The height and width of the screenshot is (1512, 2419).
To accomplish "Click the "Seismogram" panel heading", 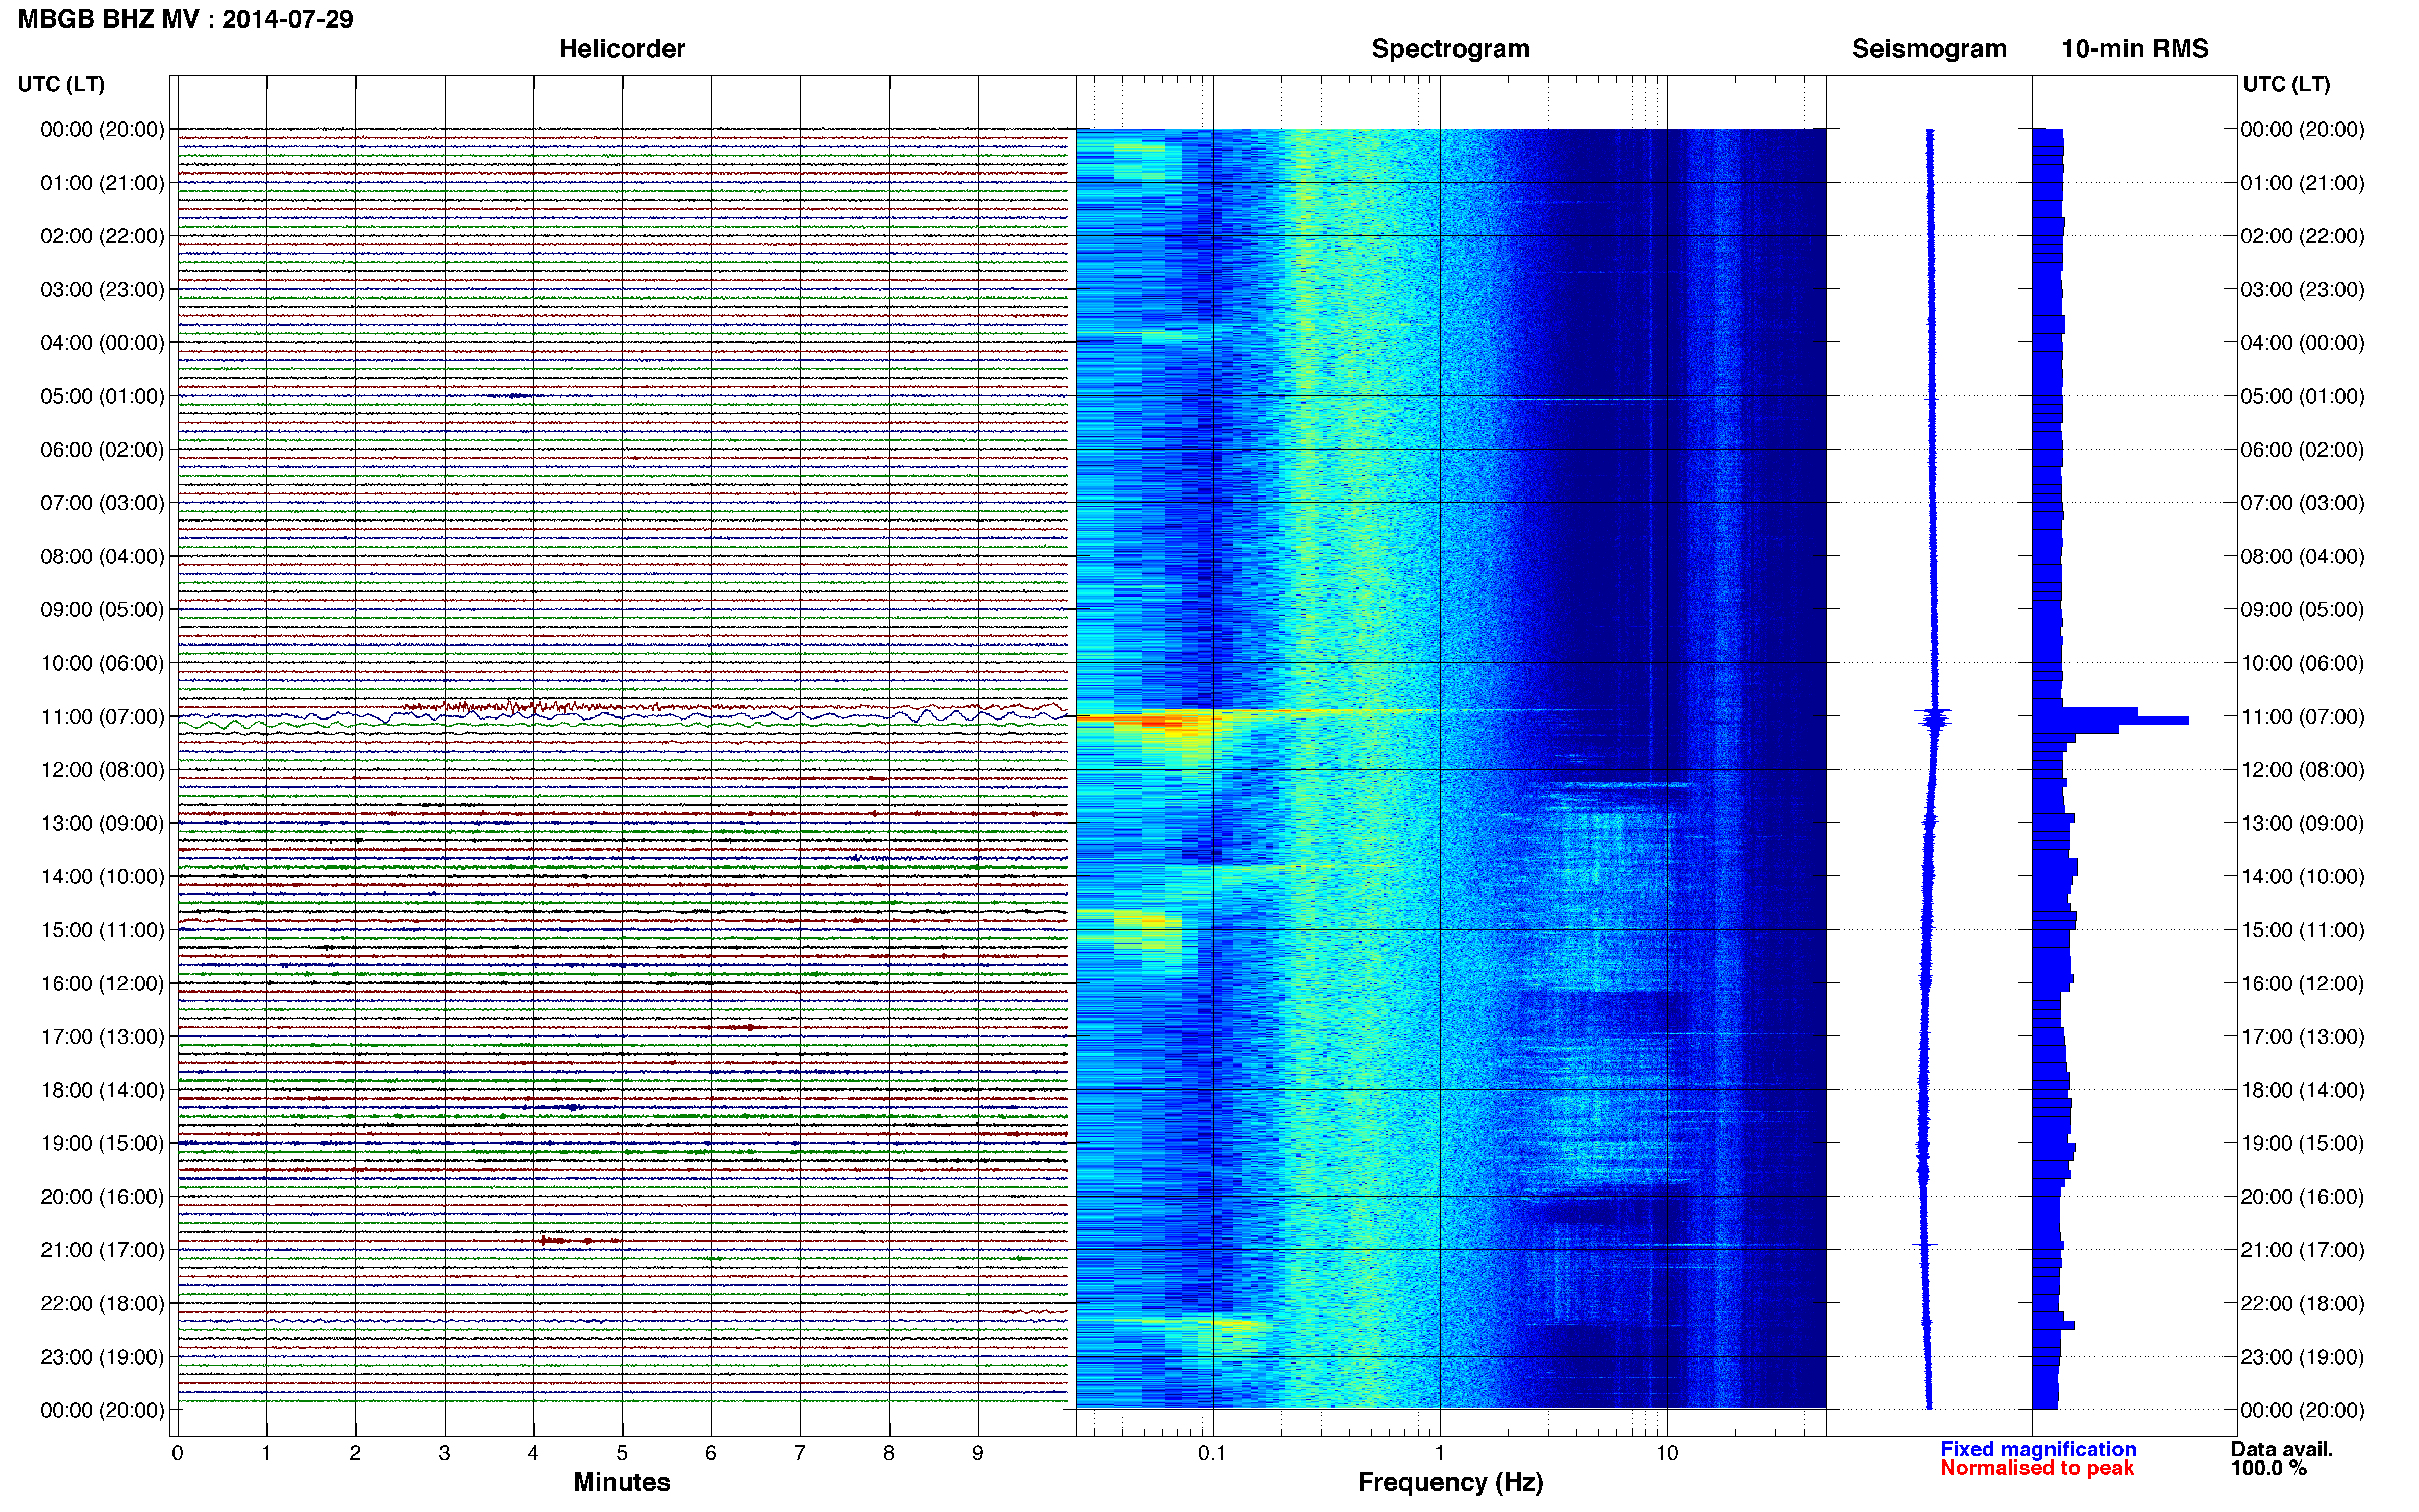I will pos(1929,49).
